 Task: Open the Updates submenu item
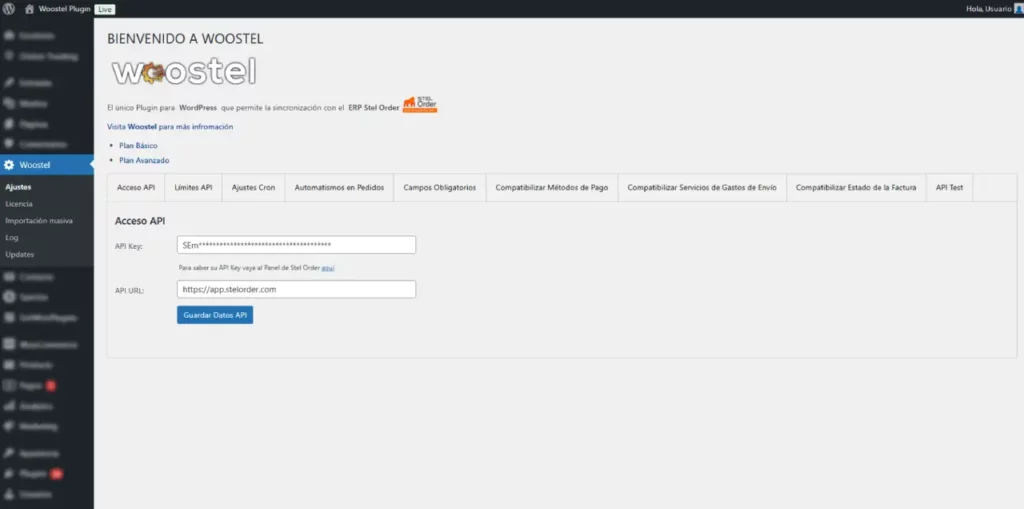(20, 254)
